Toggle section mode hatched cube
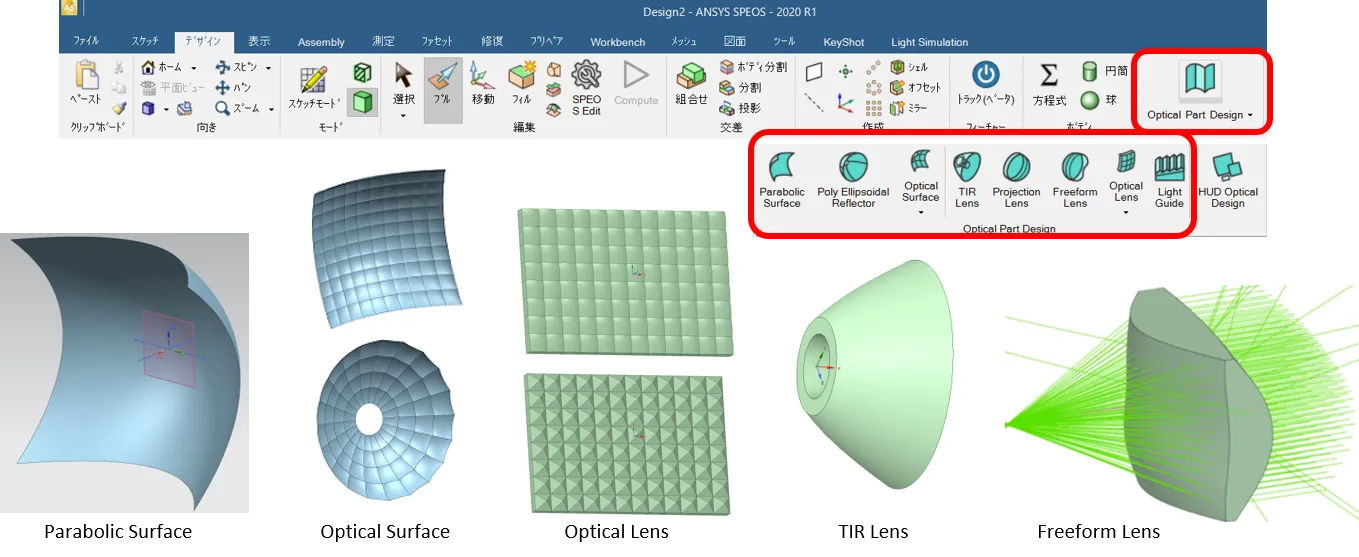This screenshot has height=557, width=1359. pyautogui.click(x=362, y=73)
